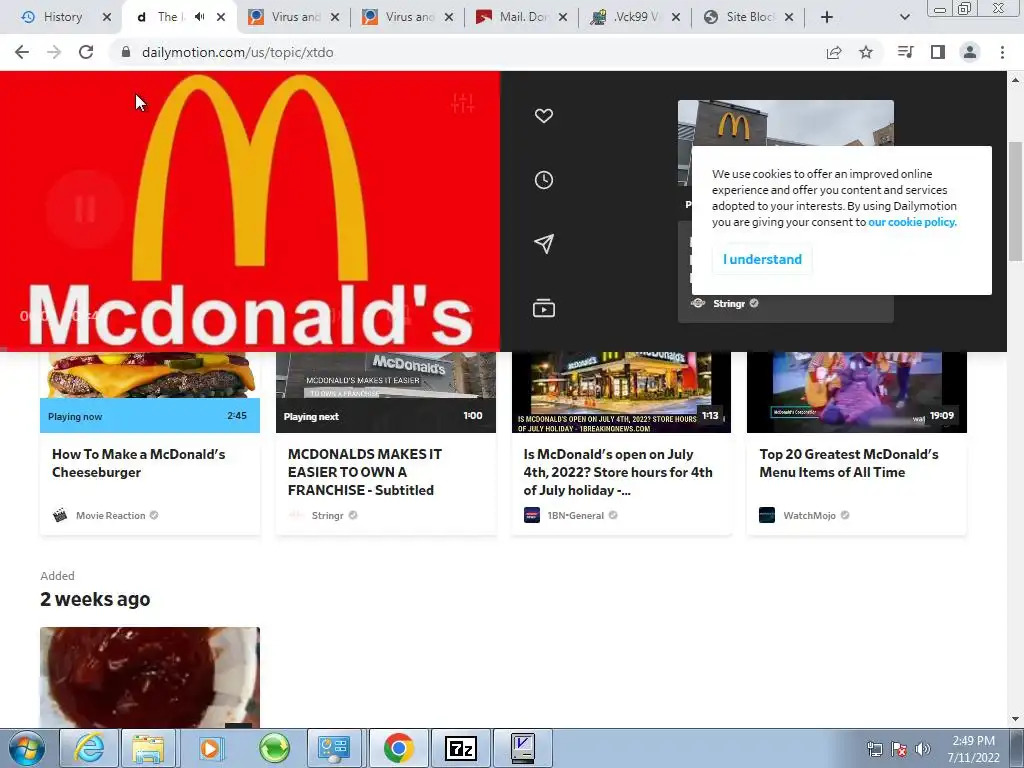Switch to the Mail tab
This screenshot has height=768, width=1024.
coord(523,17)
